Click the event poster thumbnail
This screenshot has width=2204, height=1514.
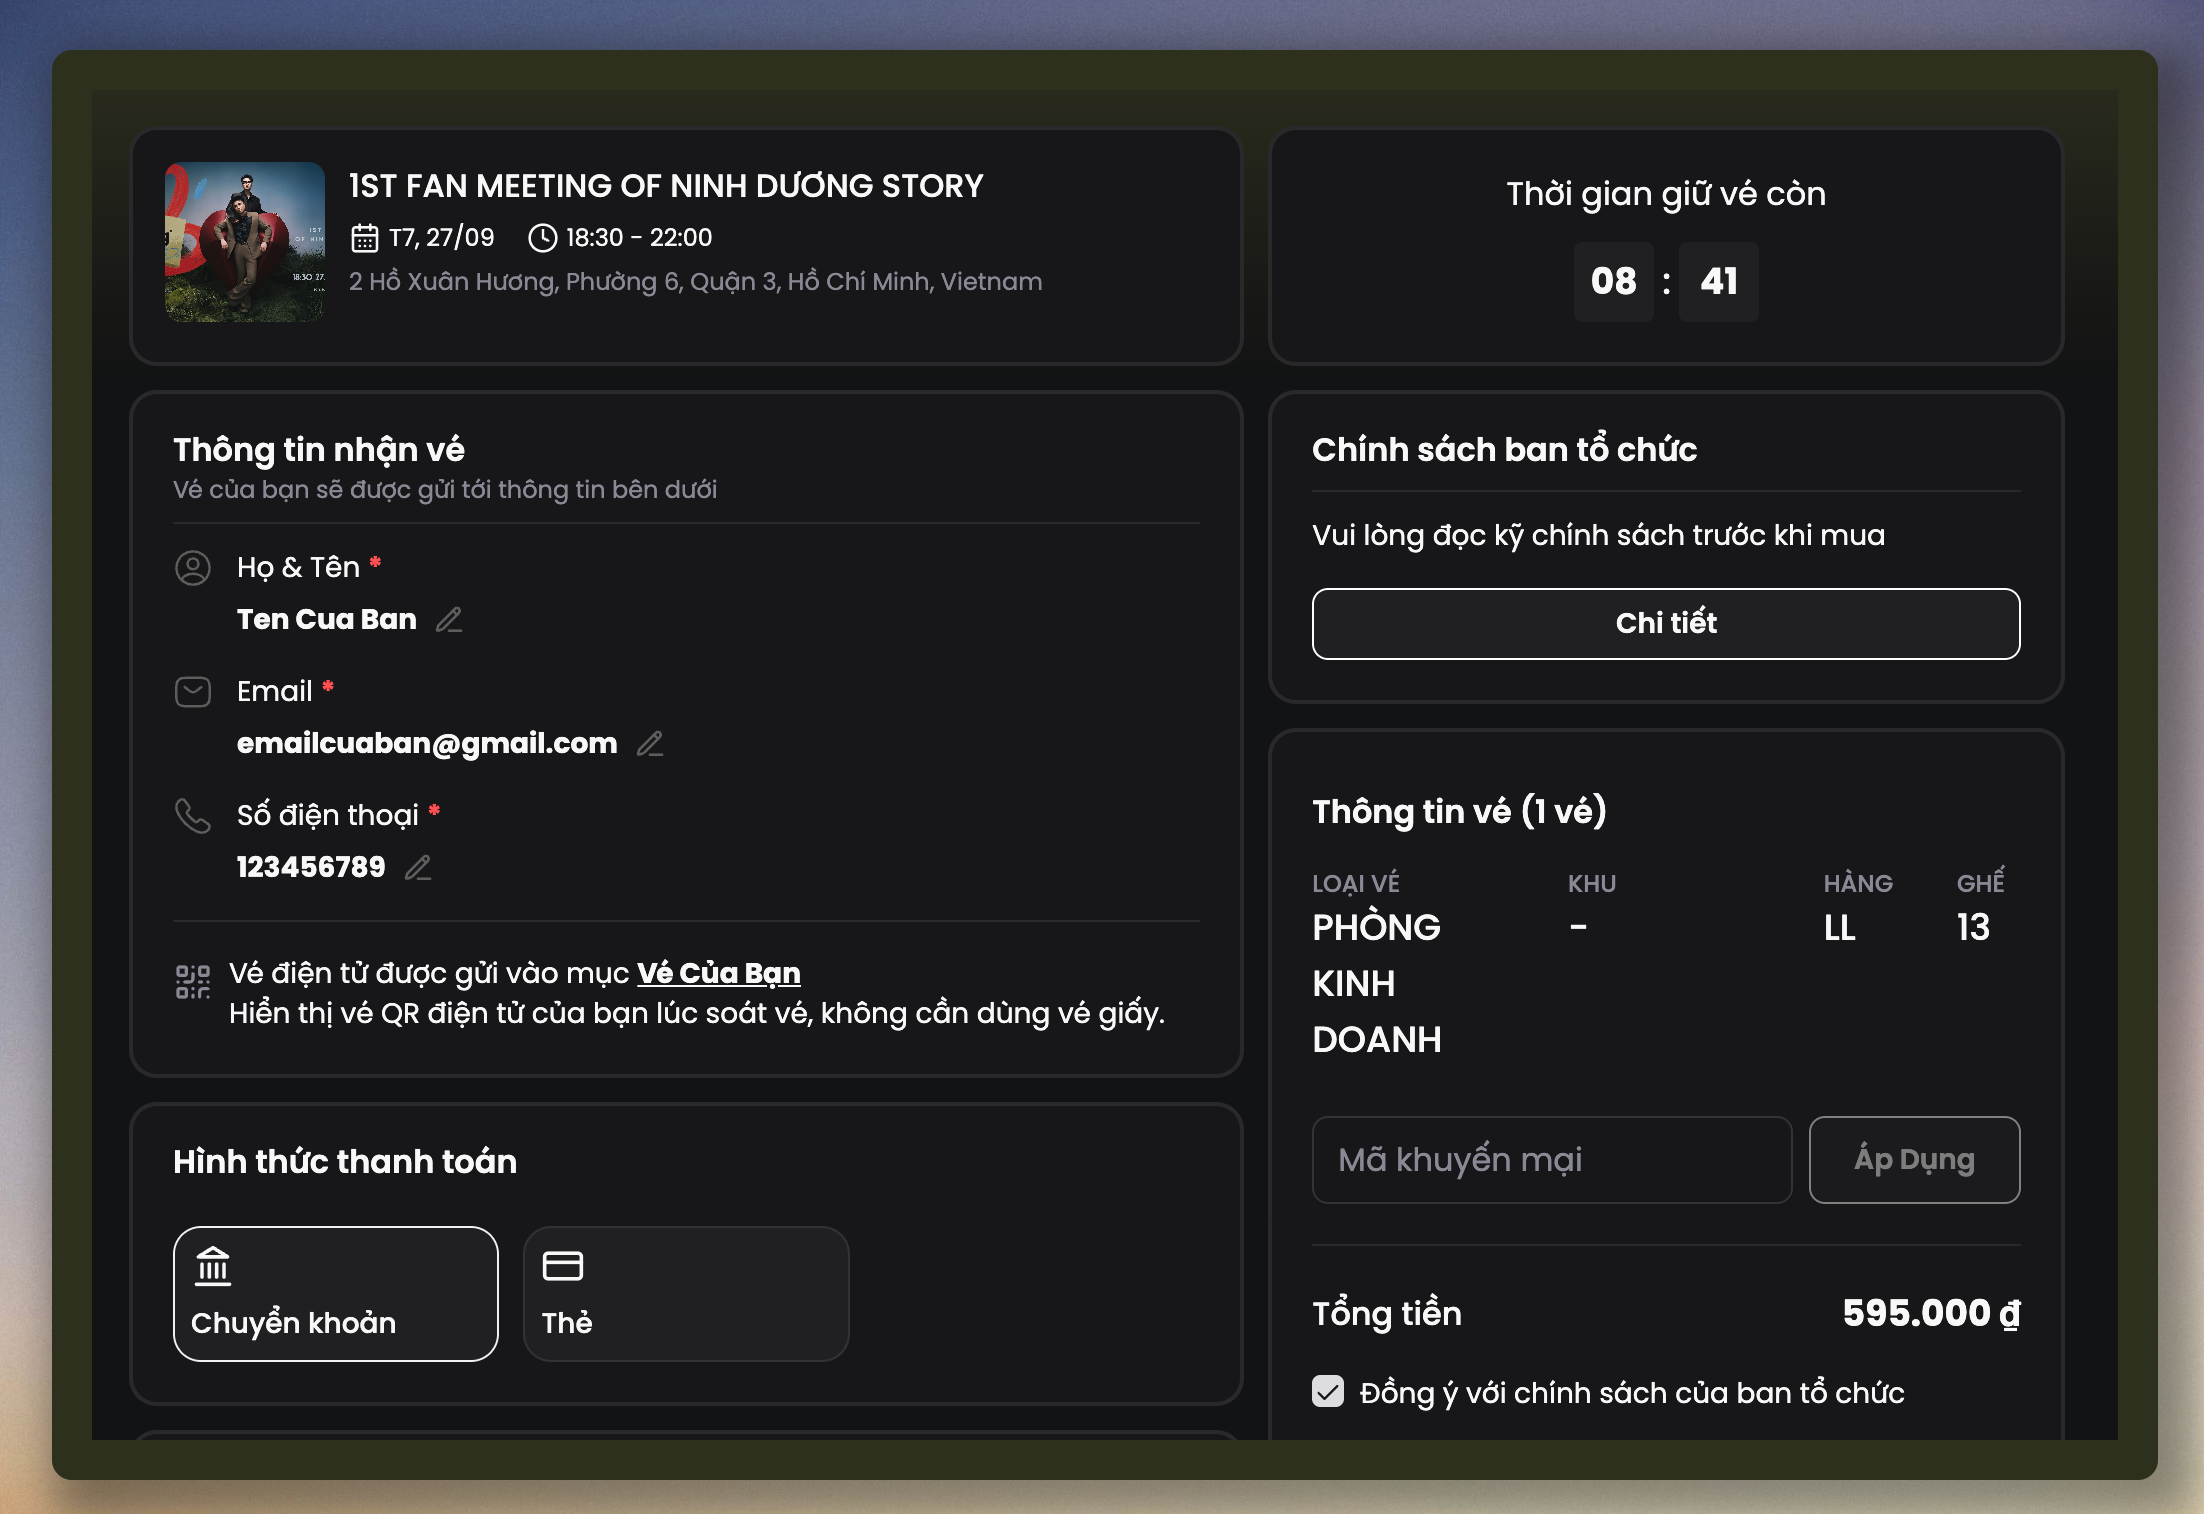[245, 242]
